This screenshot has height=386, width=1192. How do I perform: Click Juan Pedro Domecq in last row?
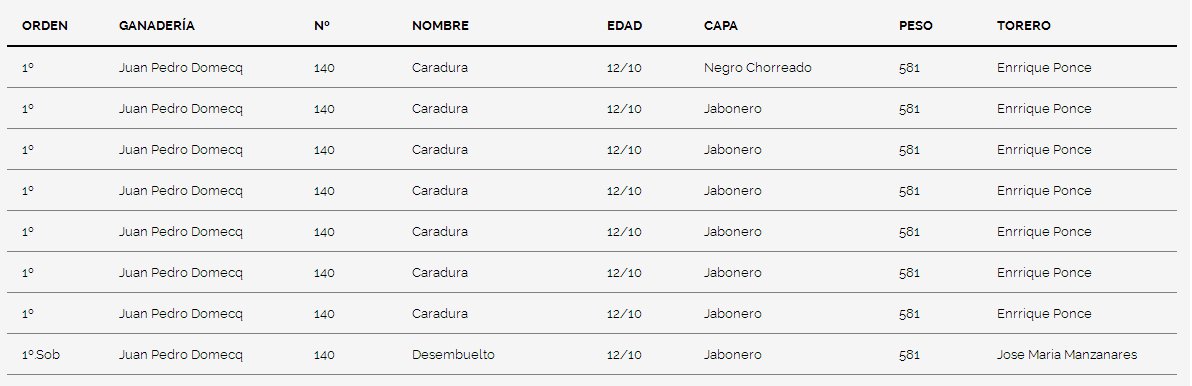pos(181,355)
